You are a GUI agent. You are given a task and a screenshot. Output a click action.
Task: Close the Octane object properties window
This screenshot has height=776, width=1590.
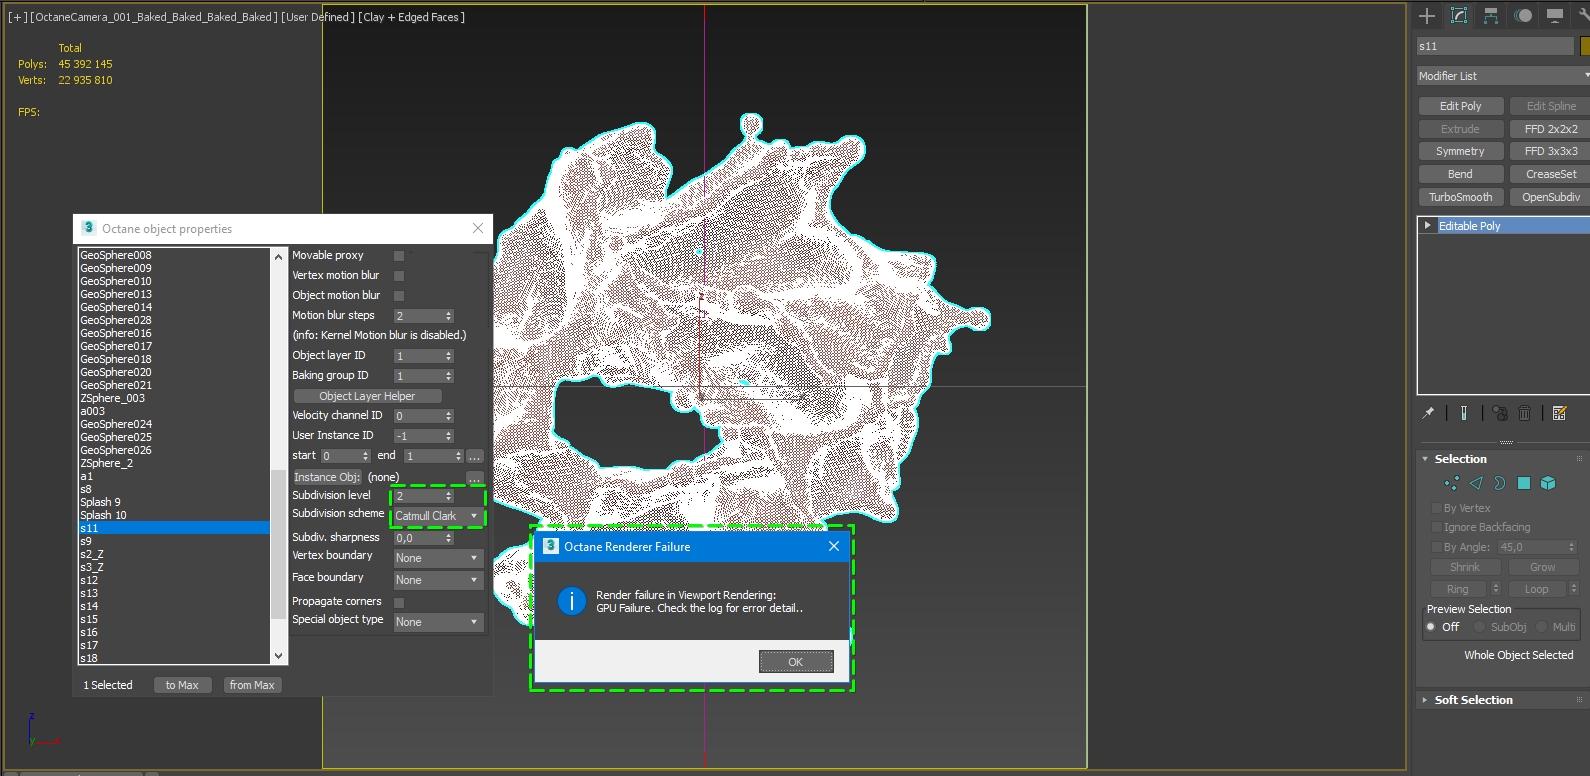coord(478,229)
